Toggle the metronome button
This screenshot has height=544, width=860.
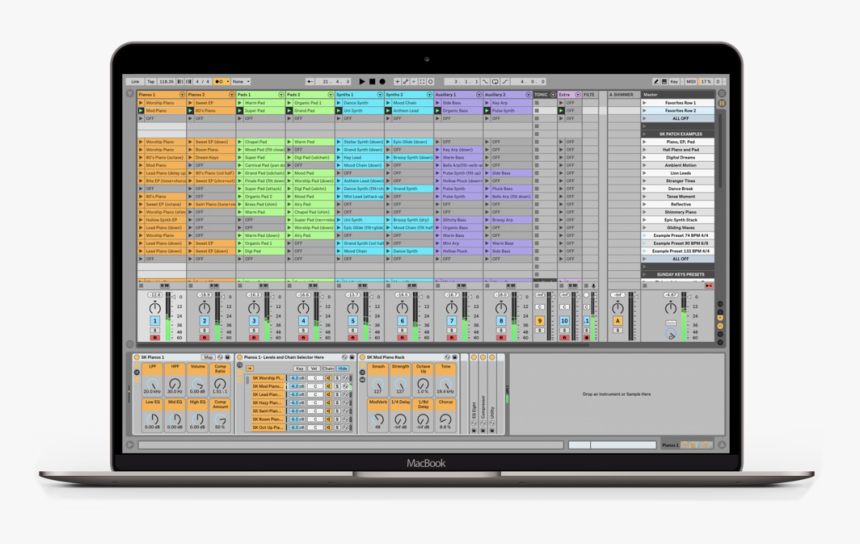220,81
